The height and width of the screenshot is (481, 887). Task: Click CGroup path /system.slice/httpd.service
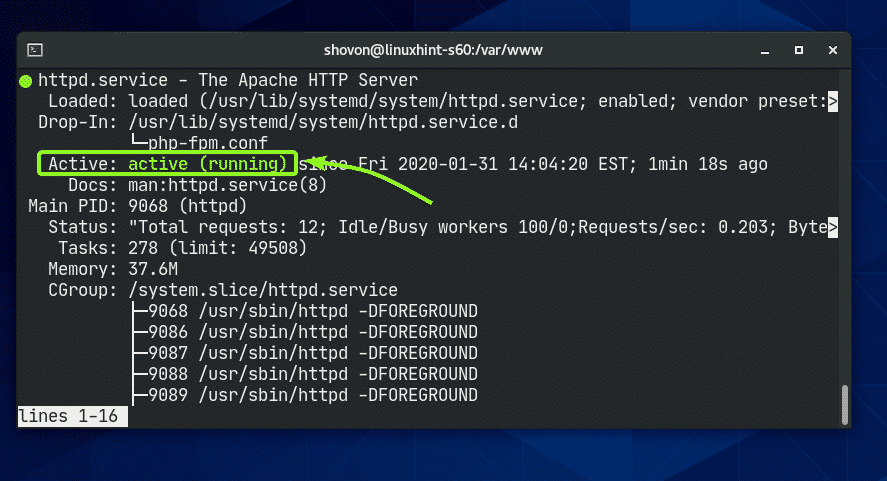(263, 290)
